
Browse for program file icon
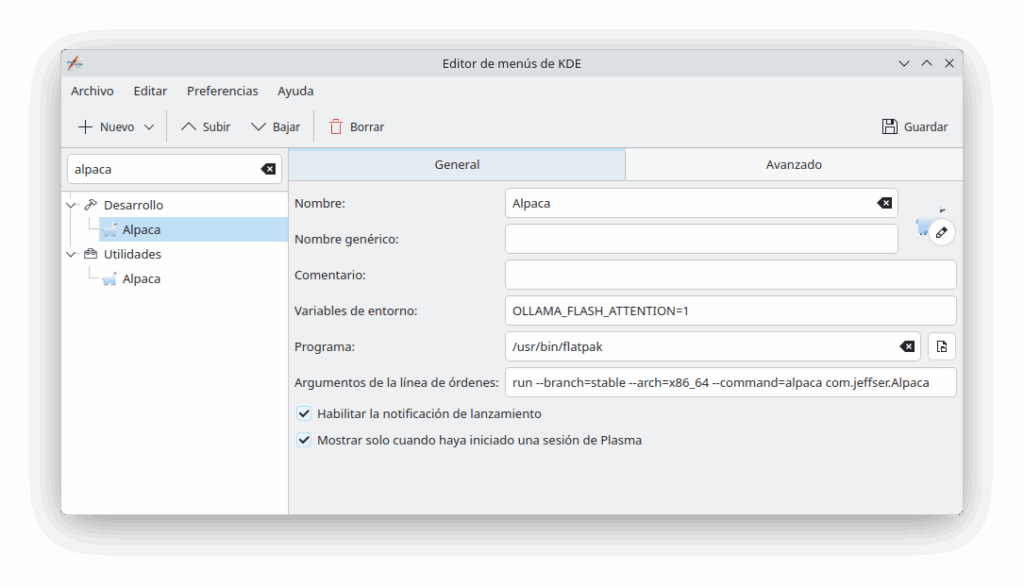[942, 347]
